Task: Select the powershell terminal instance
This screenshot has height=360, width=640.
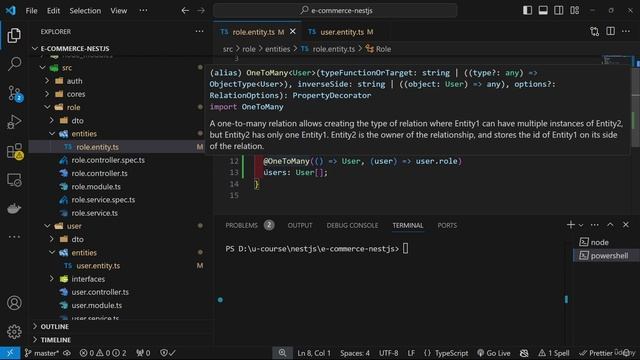Action: 606,256
